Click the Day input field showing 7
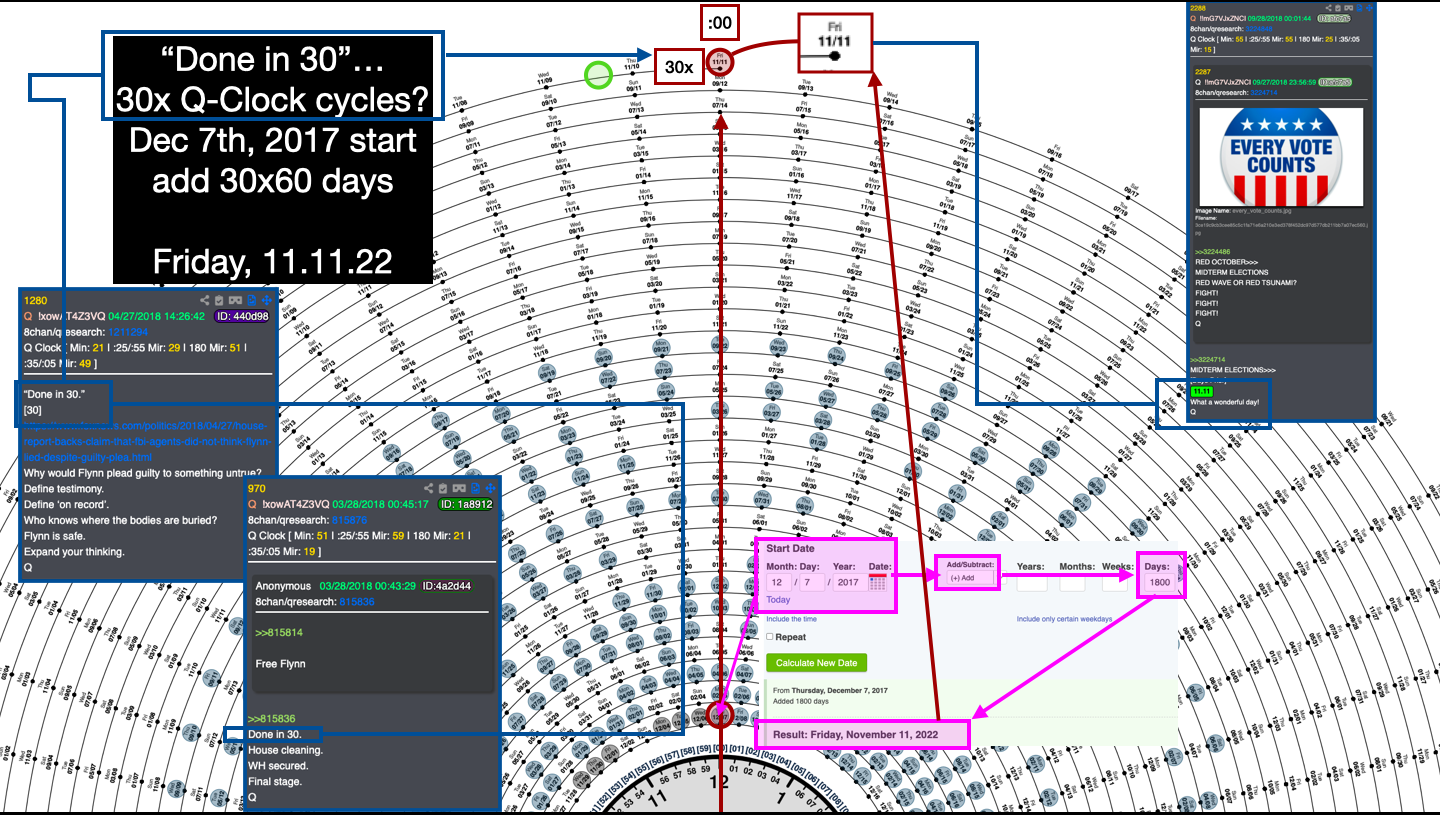Viewport: 1440px width, 815px height. tap(811, 581)
